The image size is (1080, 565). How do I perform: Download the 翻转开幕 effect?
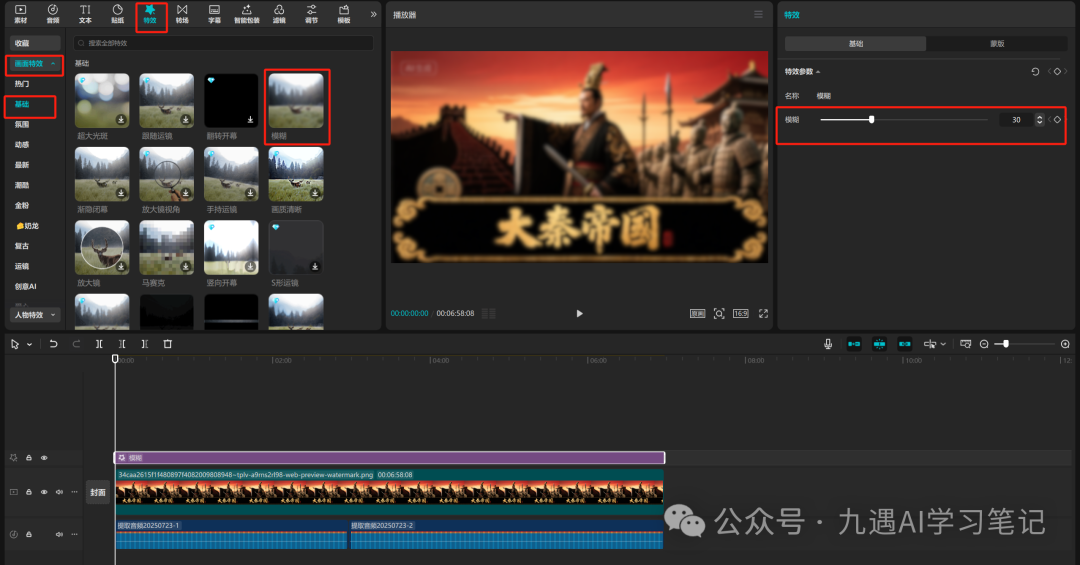(x=250, y=120)
